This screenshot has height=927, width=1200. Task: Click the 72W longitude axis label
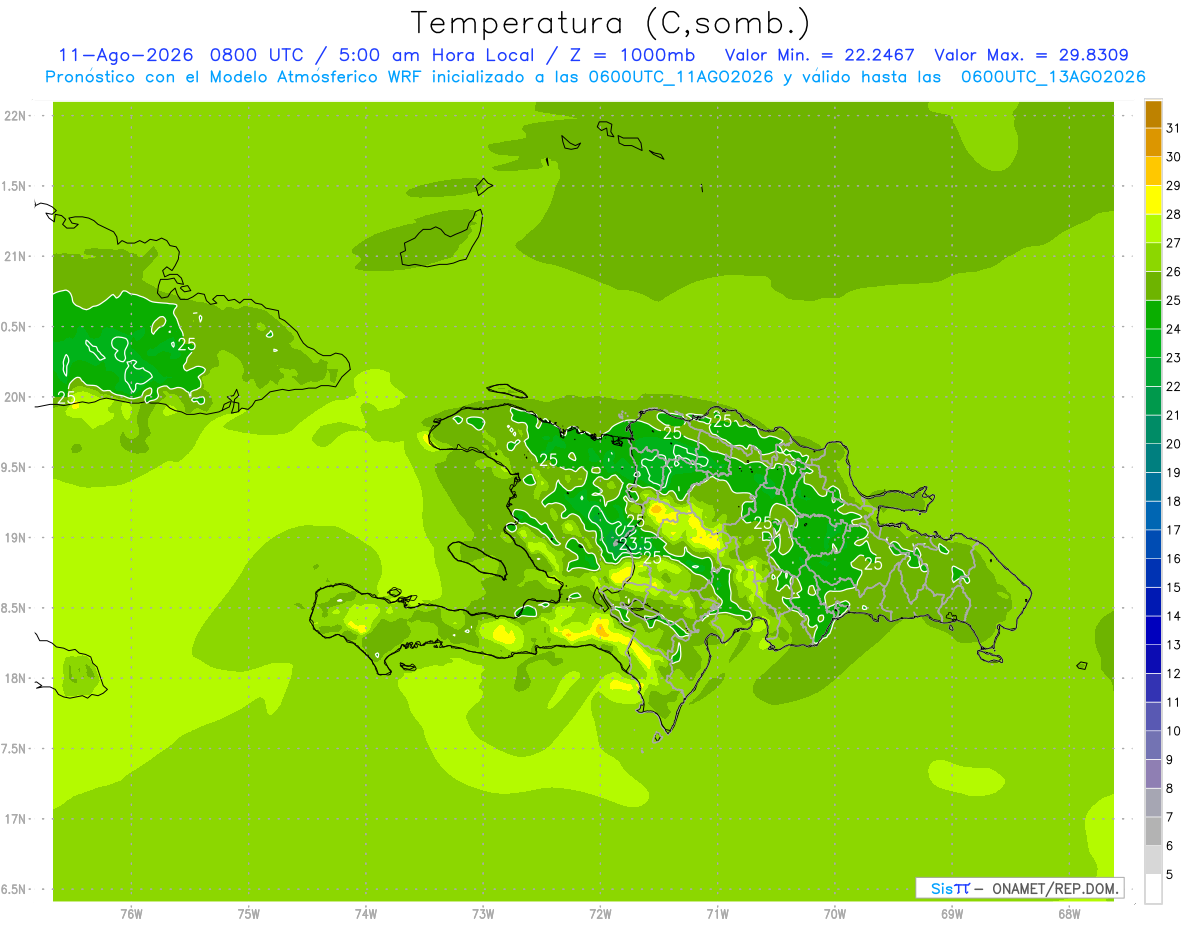pos(600,914)
